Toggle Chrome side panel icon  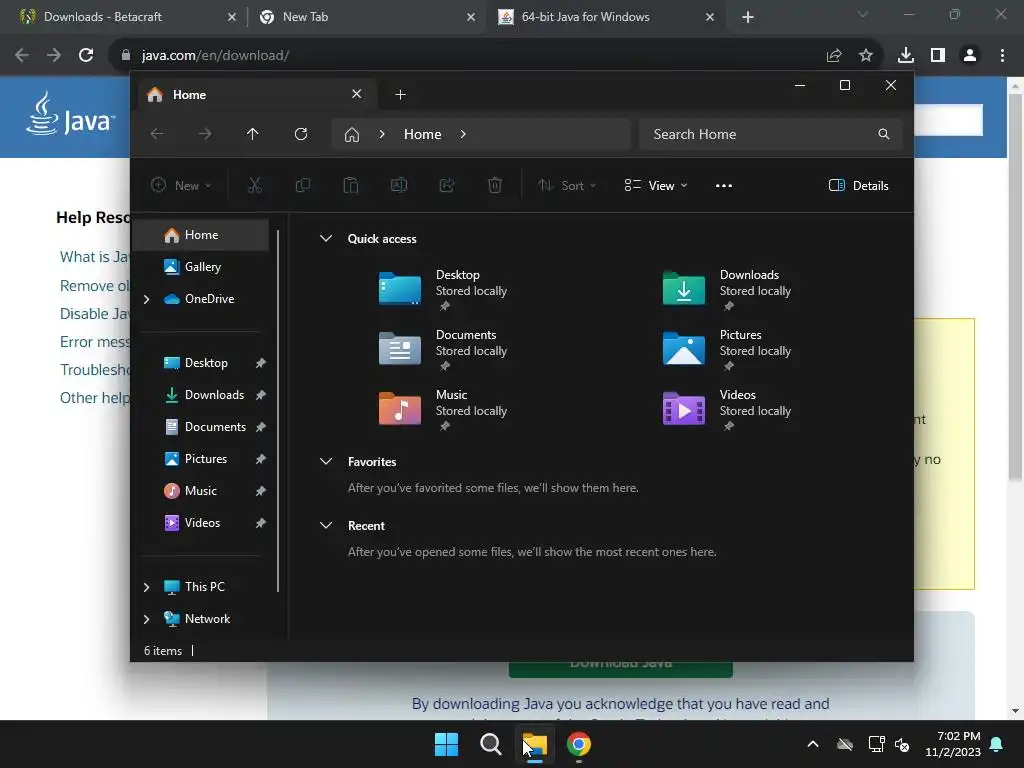pos(938,56)
